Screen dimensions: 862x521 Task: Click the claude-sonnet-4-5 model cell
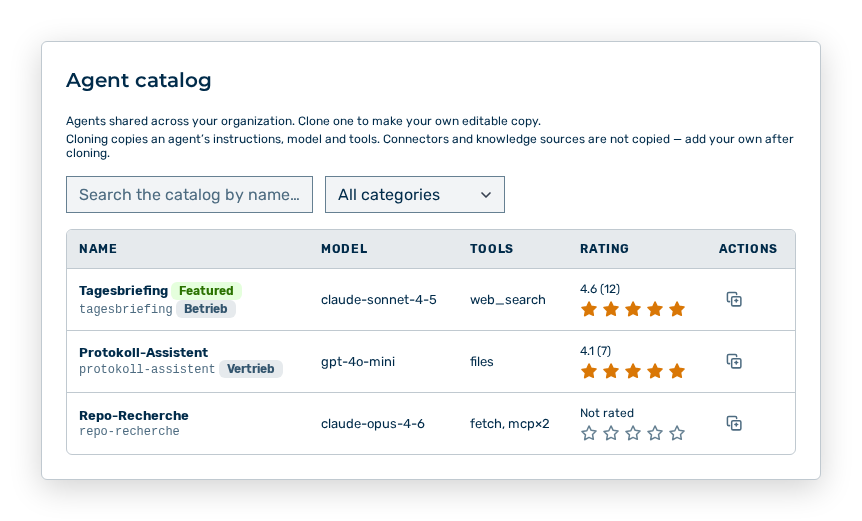point(379,300)
